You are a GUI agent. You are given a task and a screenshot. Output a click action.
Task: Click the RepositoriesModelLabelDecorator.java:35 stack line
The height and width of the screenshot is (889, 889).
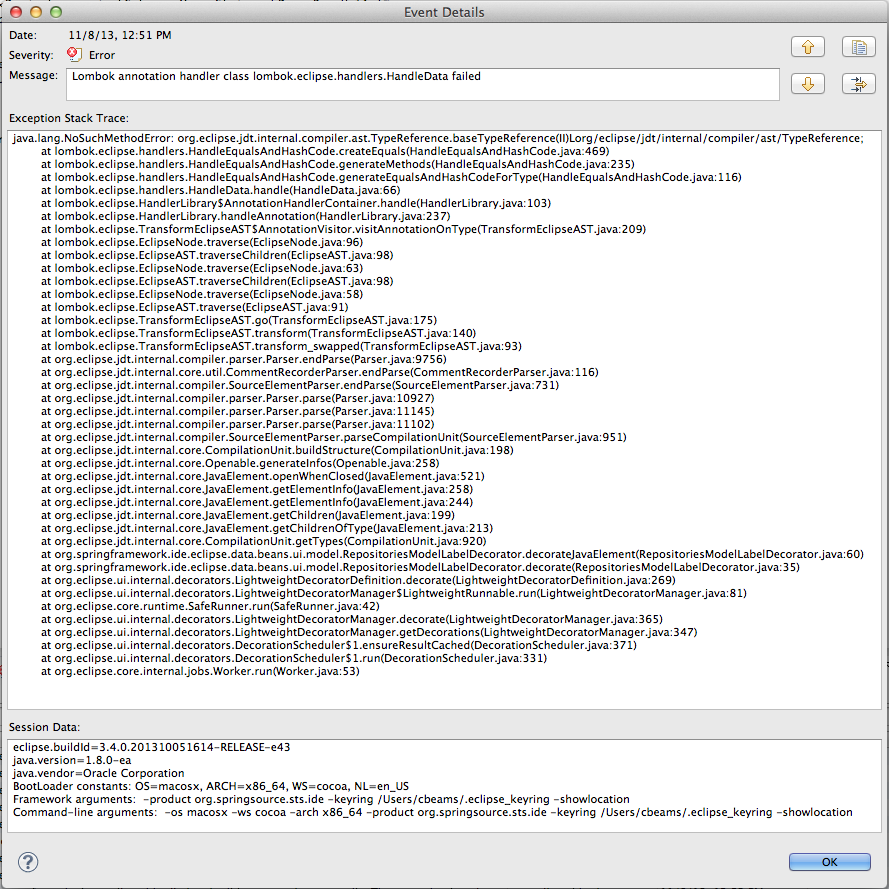[420, 568]
